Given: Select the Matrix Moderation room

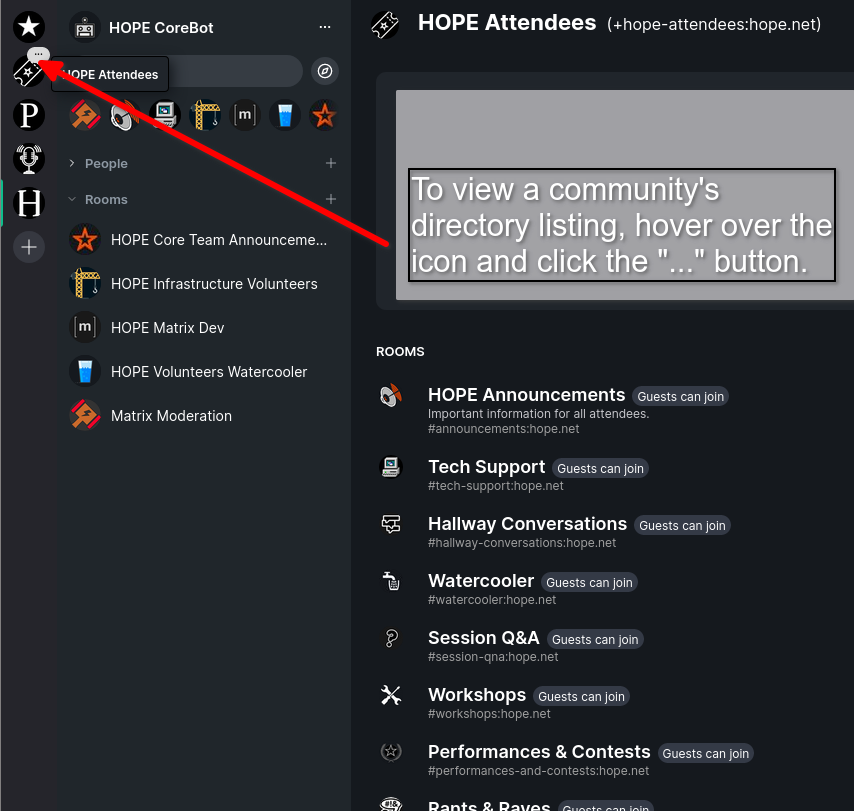Looking at the screenshot, I should click(x=171, y=416).
